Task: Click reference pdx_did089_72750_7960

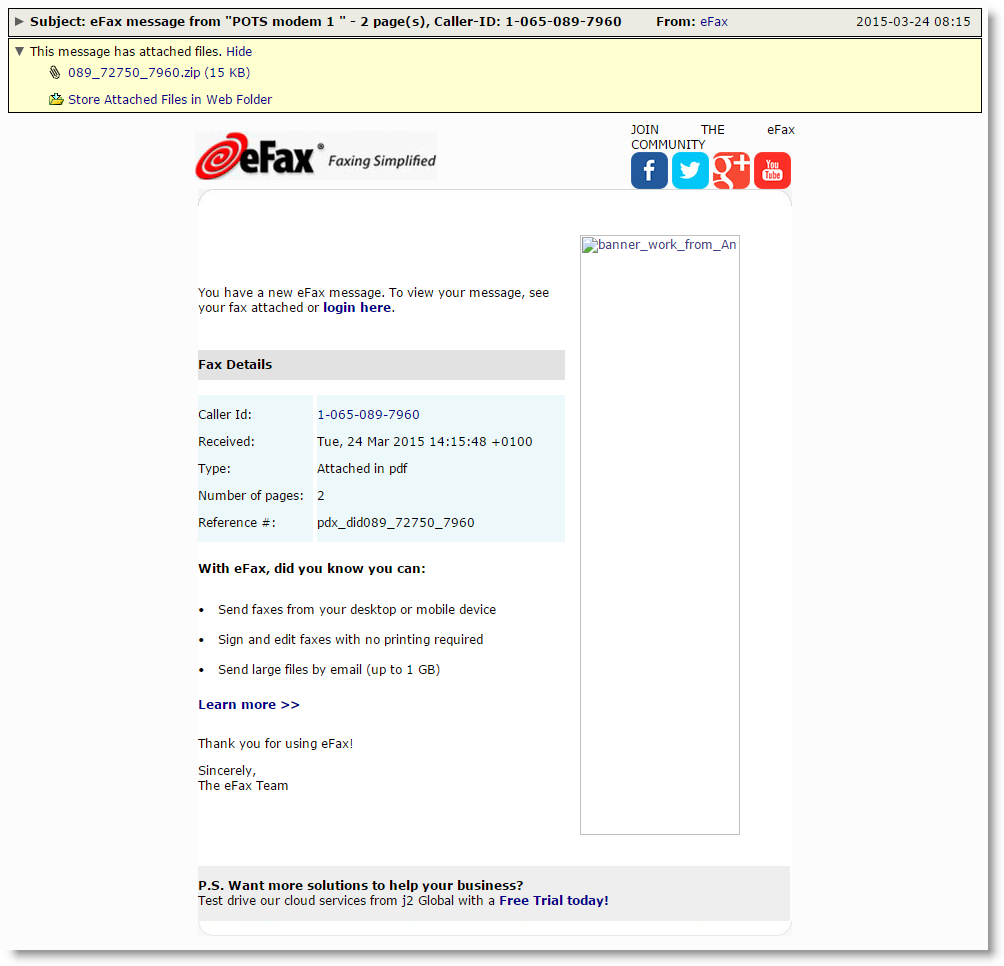Action: (x=396, y=522)
